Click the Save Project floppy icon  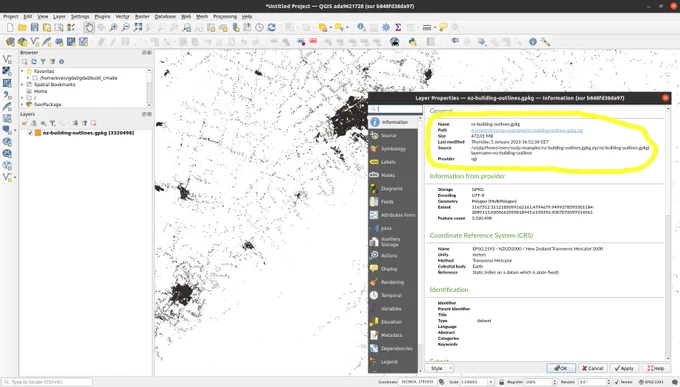tap(34, 27)
